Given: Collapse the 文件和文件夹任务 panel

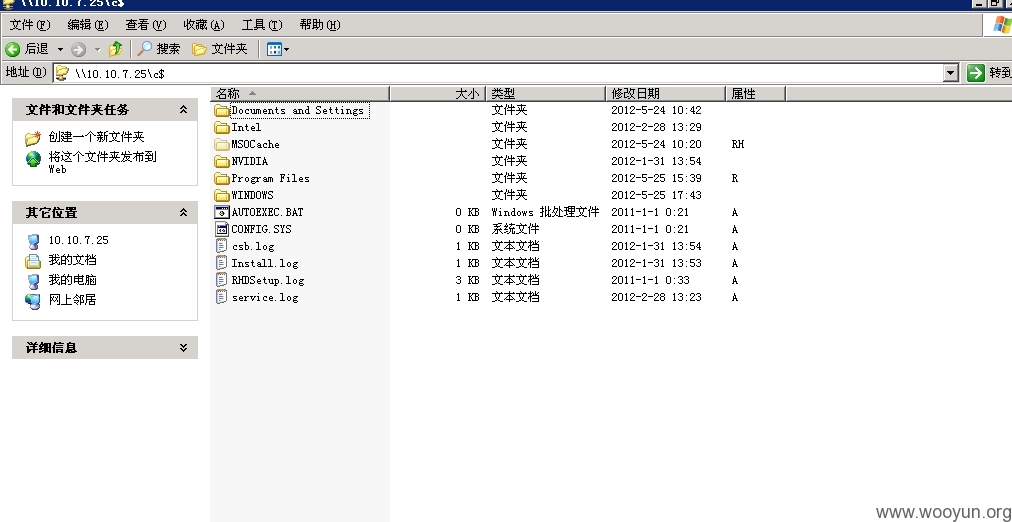Looking at the screenshot, I should pyautogui.click(x=183, y=110).
